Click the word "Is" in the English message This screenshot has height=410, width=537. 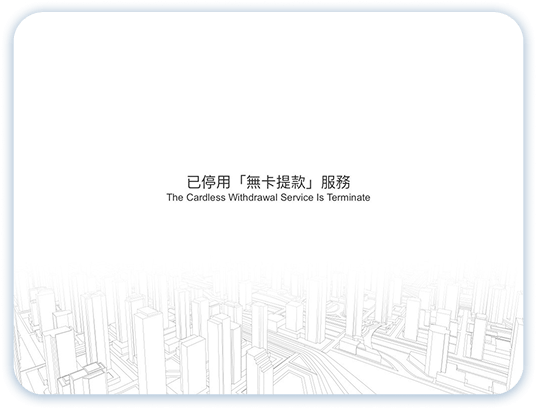click(320, 198)
